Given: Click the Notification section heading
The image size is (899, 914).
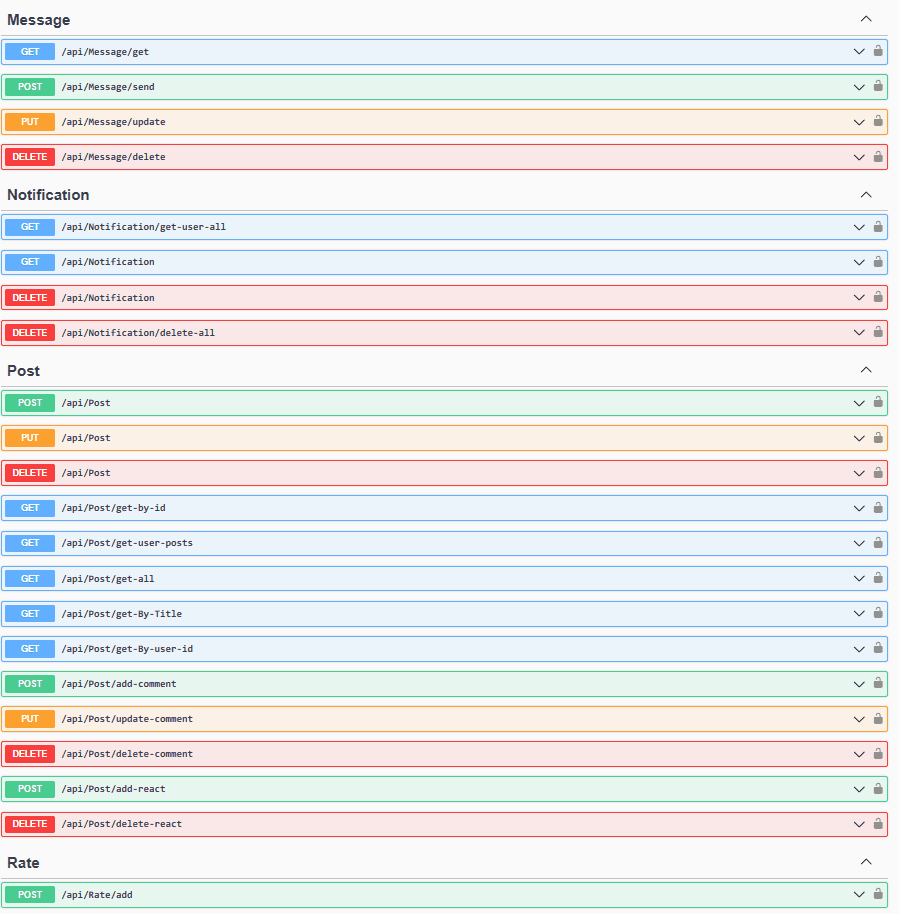Looking at the screenshot, I should [48, 195].
